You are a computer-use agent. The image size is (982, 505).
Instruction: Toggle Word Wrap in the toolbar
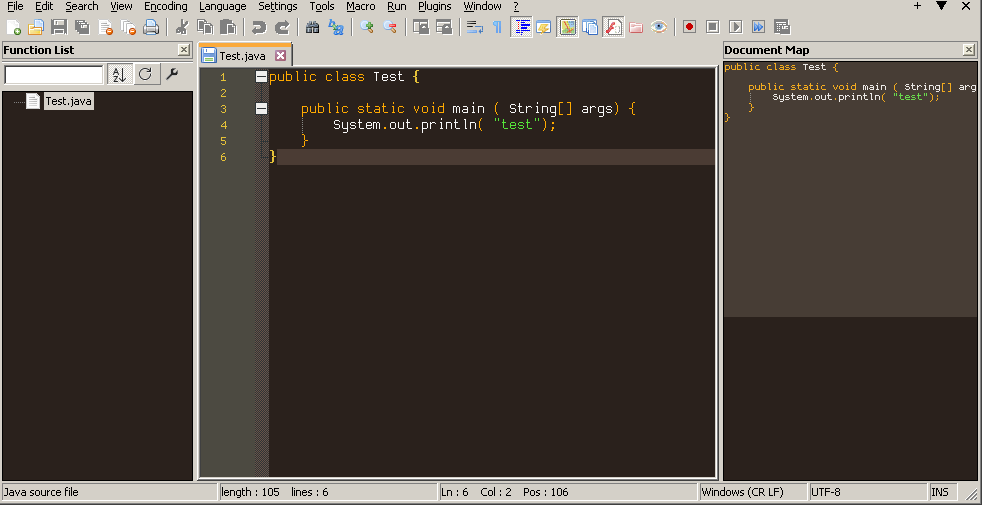tap(475, 27)
